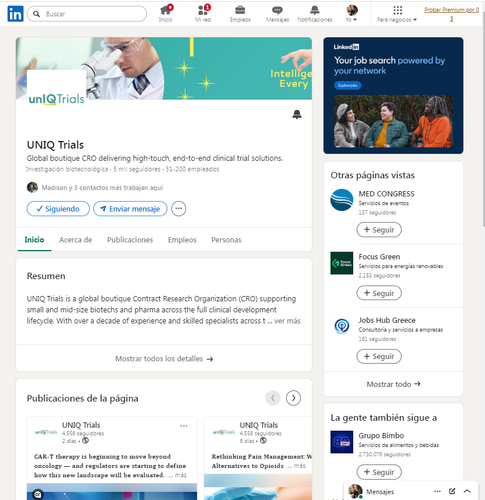Open messaging overlay three-dot options
The image size is (485, 500).
pos(437,491)
